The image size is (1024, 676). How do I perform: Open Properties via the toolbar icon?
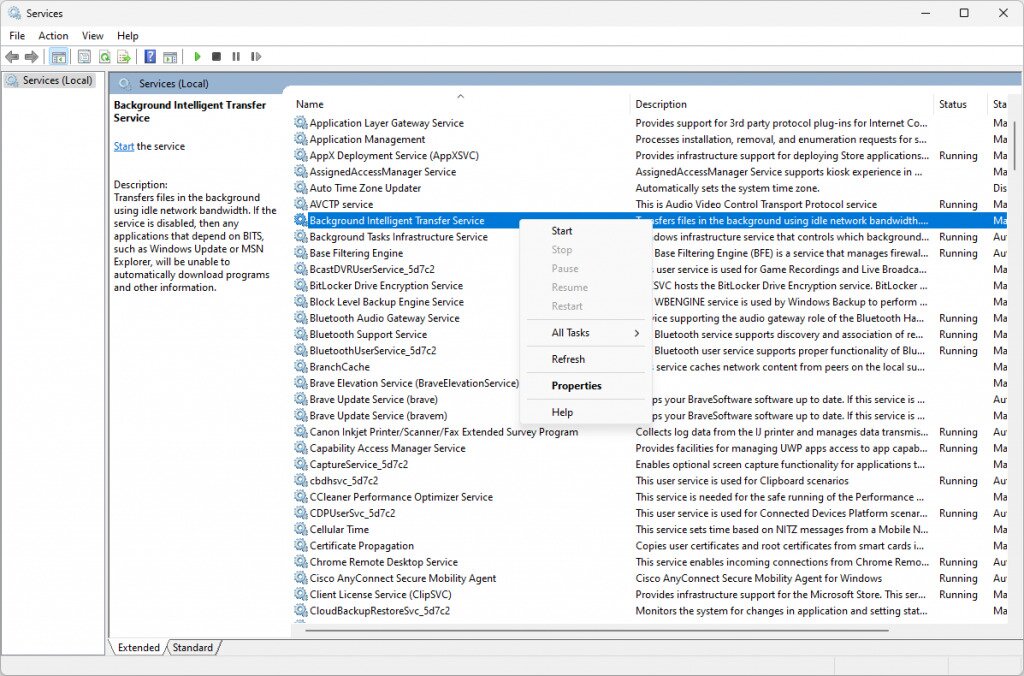[84, 56]
